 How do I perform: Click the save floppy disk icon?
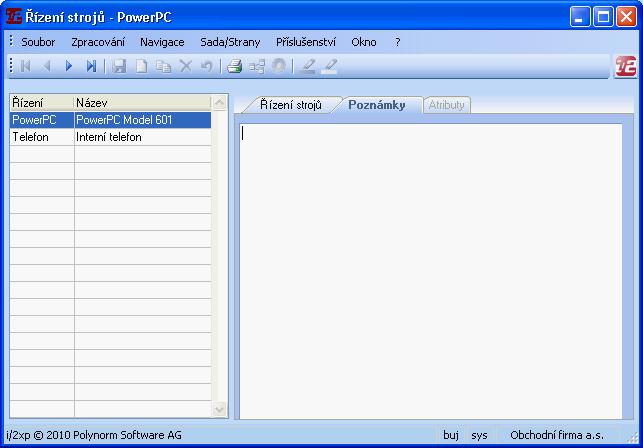(119, 66)
